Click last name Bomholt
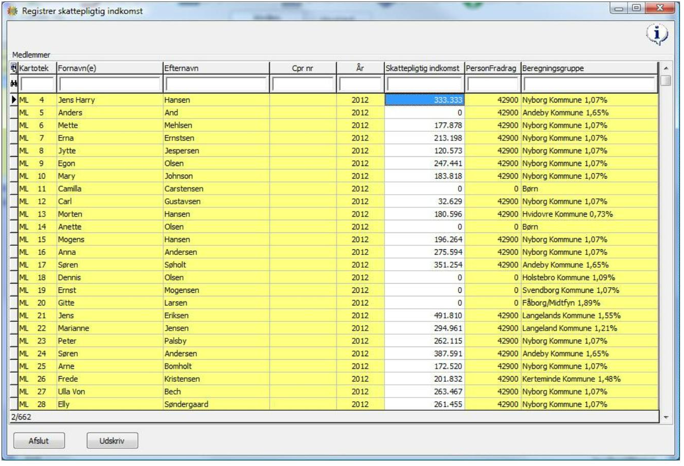684x466 pixels. click(x=178, y=366)
